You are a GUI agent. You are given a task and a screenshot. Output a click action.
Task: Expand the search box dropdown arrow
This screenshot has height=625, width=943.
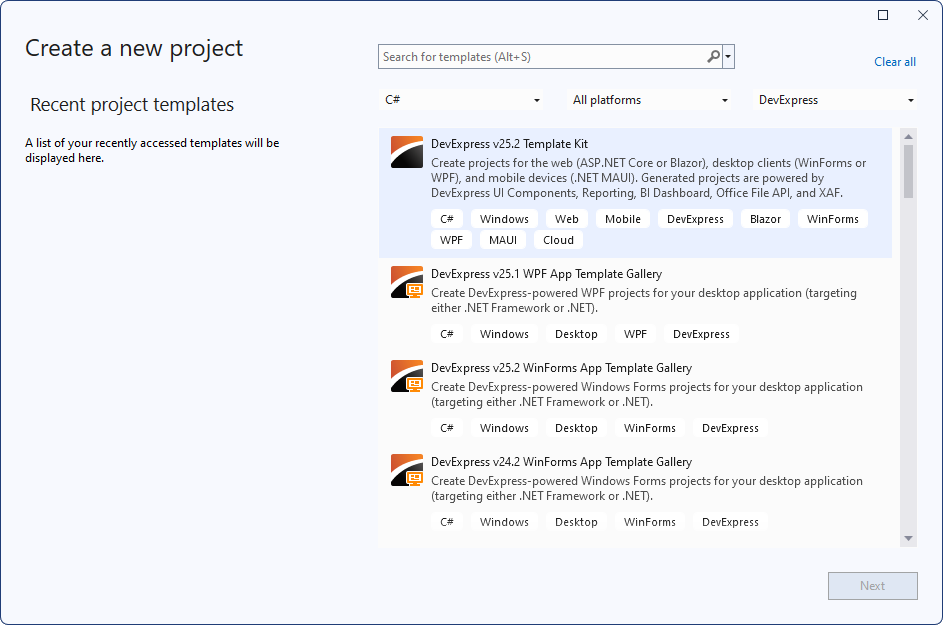click(x=728, y=56)
